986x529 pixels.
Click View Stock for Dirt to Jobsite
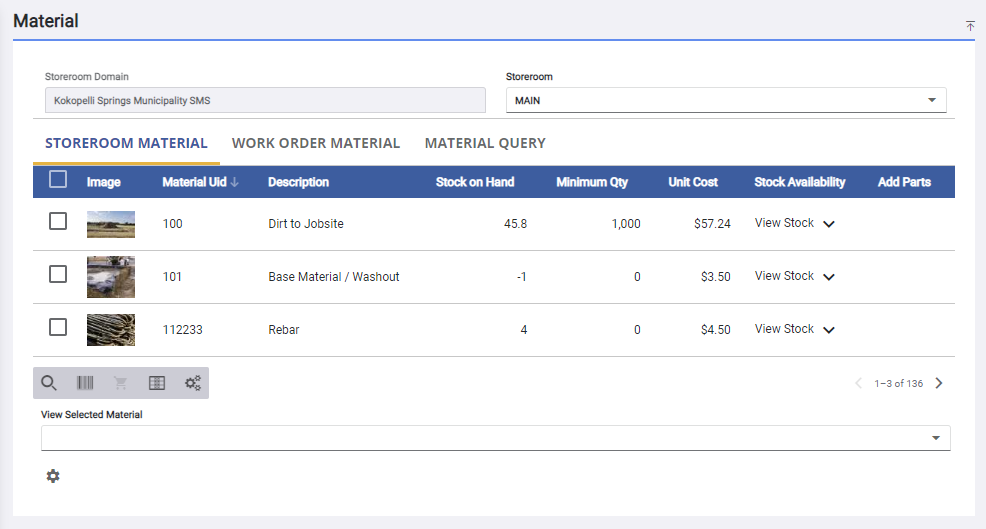tap(785, 223)
